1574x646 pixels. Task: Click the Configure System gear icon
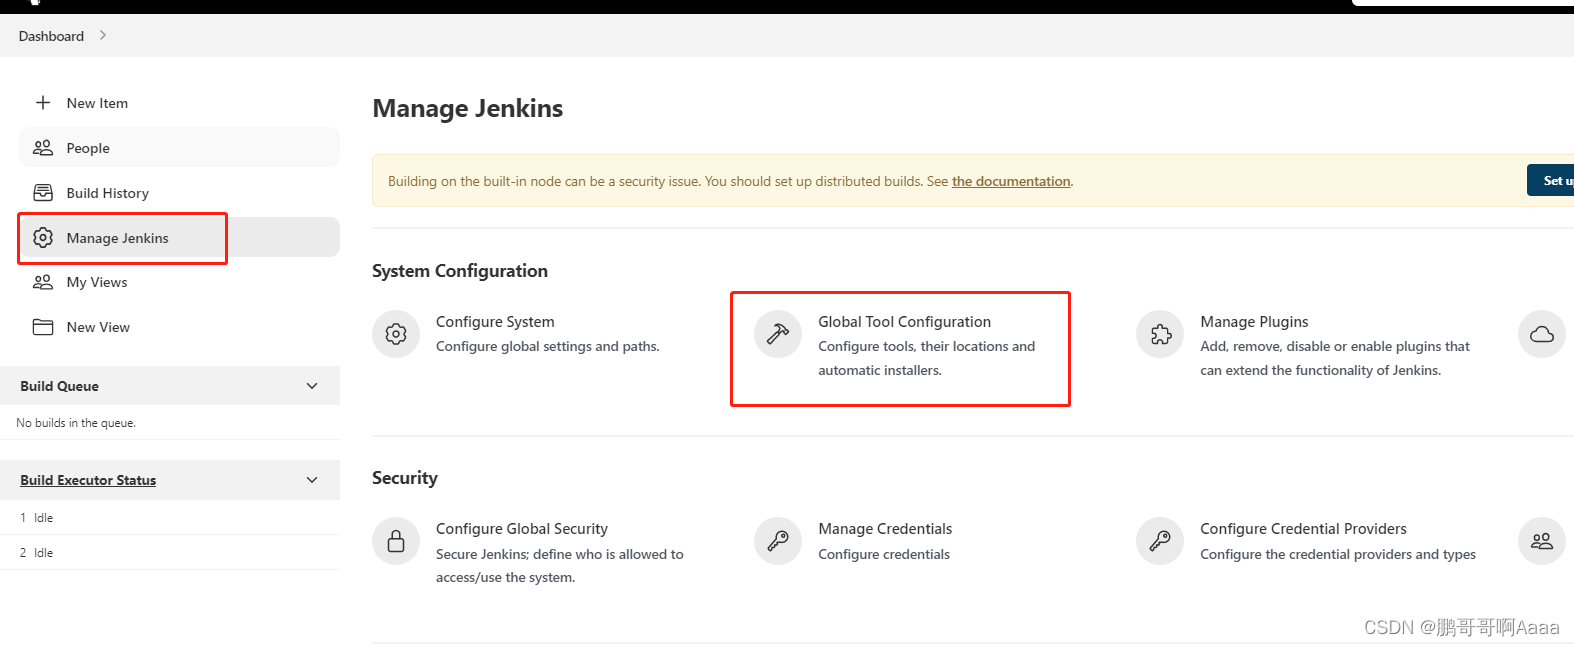396,334
